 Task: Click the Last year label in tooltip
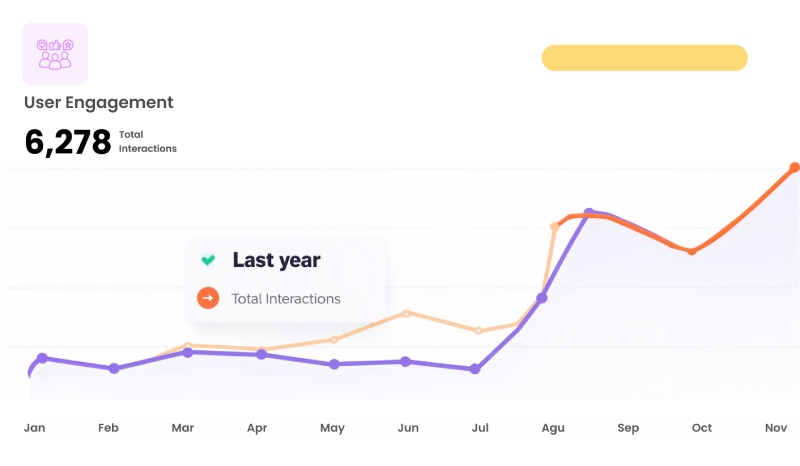(x=276, y=260)
